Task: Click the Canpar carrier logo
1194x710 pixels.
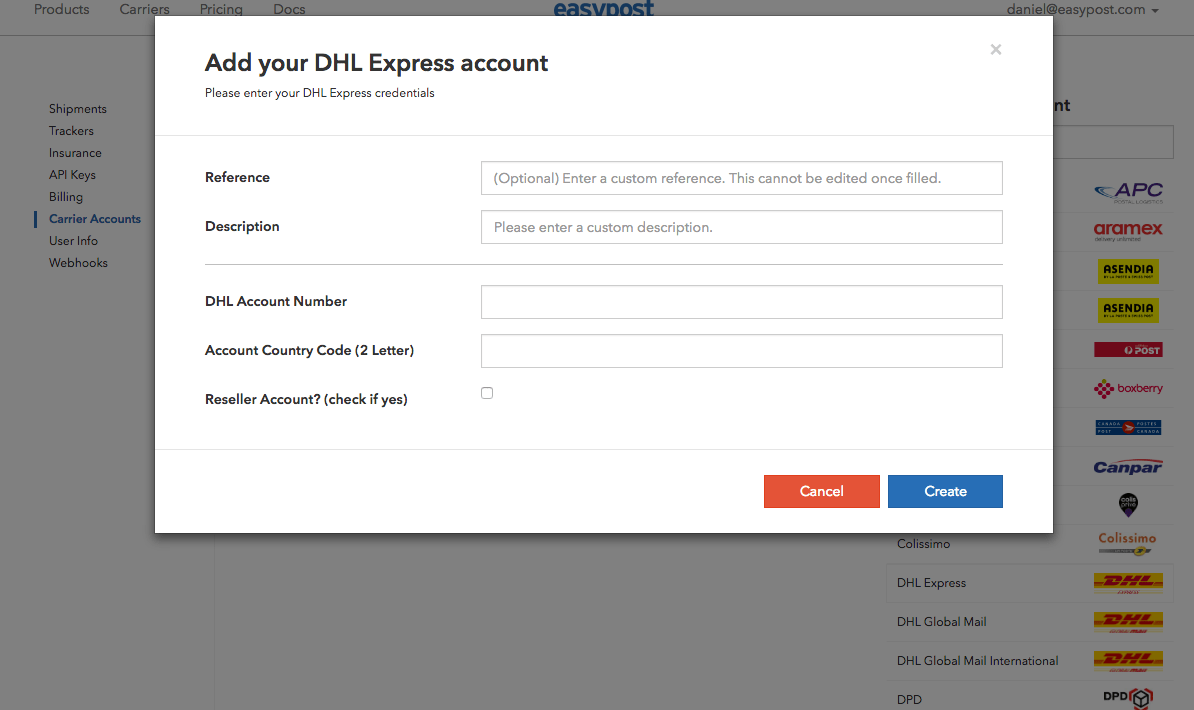Action: 1129,467
